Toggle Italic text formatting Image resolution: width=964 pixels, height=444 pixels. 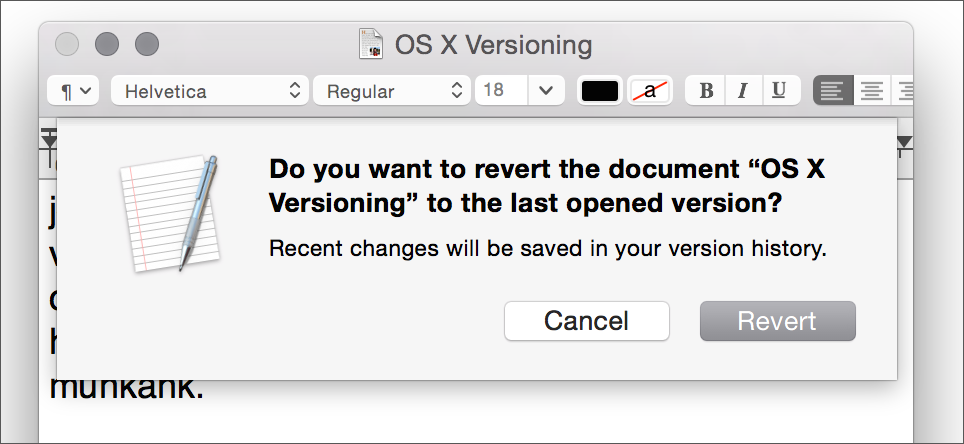(x=743, y=91)
